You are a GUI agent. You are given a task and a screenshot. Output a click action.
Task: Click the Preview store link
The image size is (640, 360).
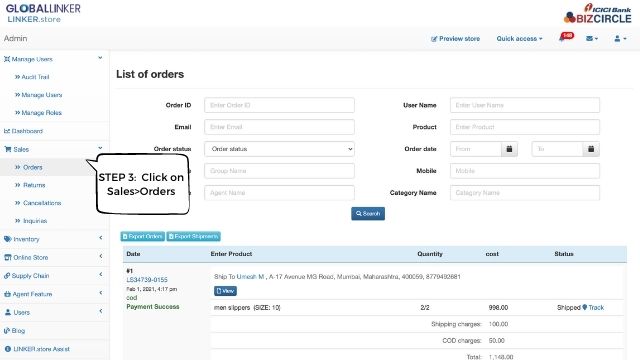(455, 39)
